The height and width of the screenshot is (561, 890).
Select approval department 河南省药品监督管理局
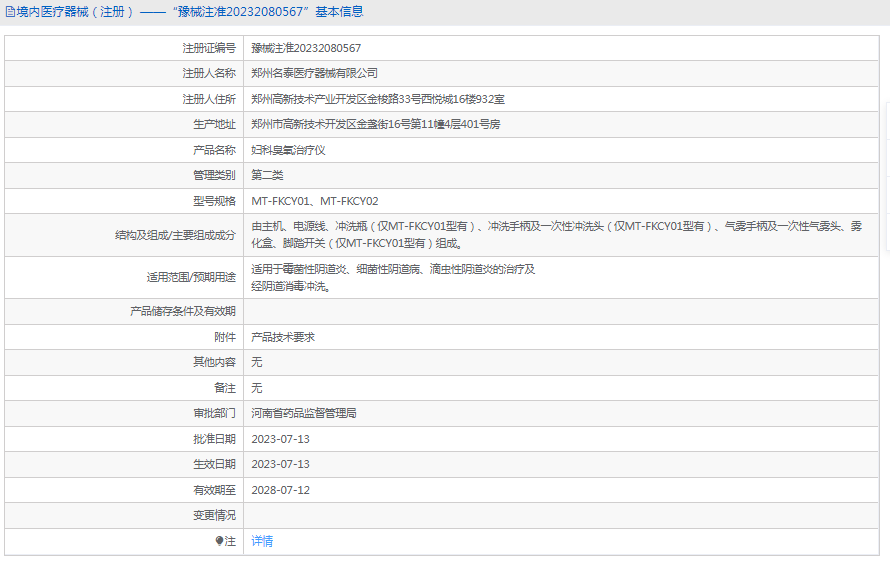point(304,413)
